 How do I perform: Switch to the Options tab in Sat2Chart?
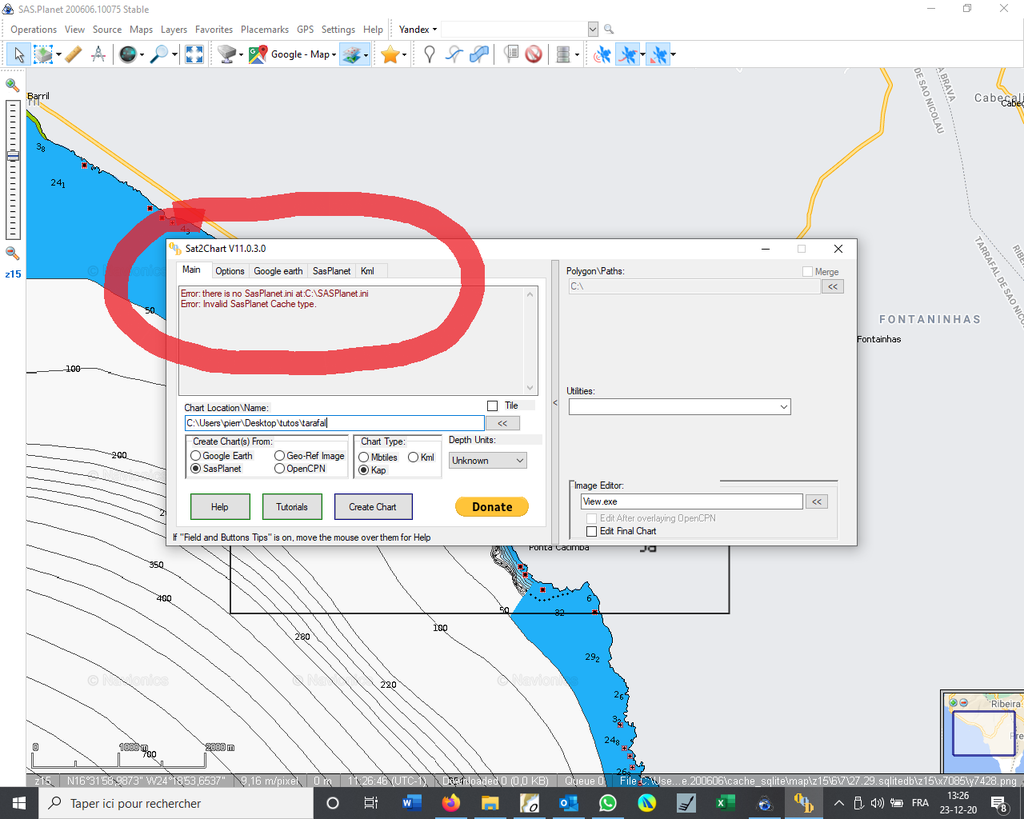click(x=230, y=271)
